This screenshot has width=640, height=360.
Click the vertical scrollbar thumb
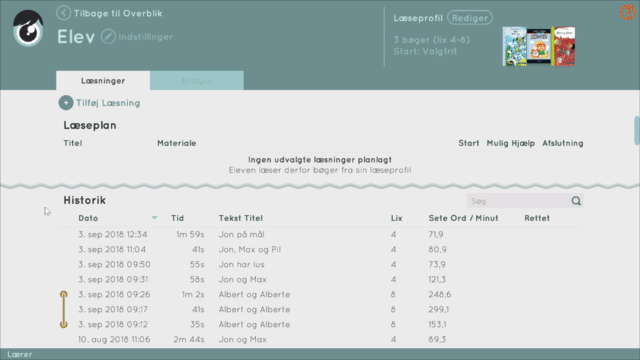[636, 131]
